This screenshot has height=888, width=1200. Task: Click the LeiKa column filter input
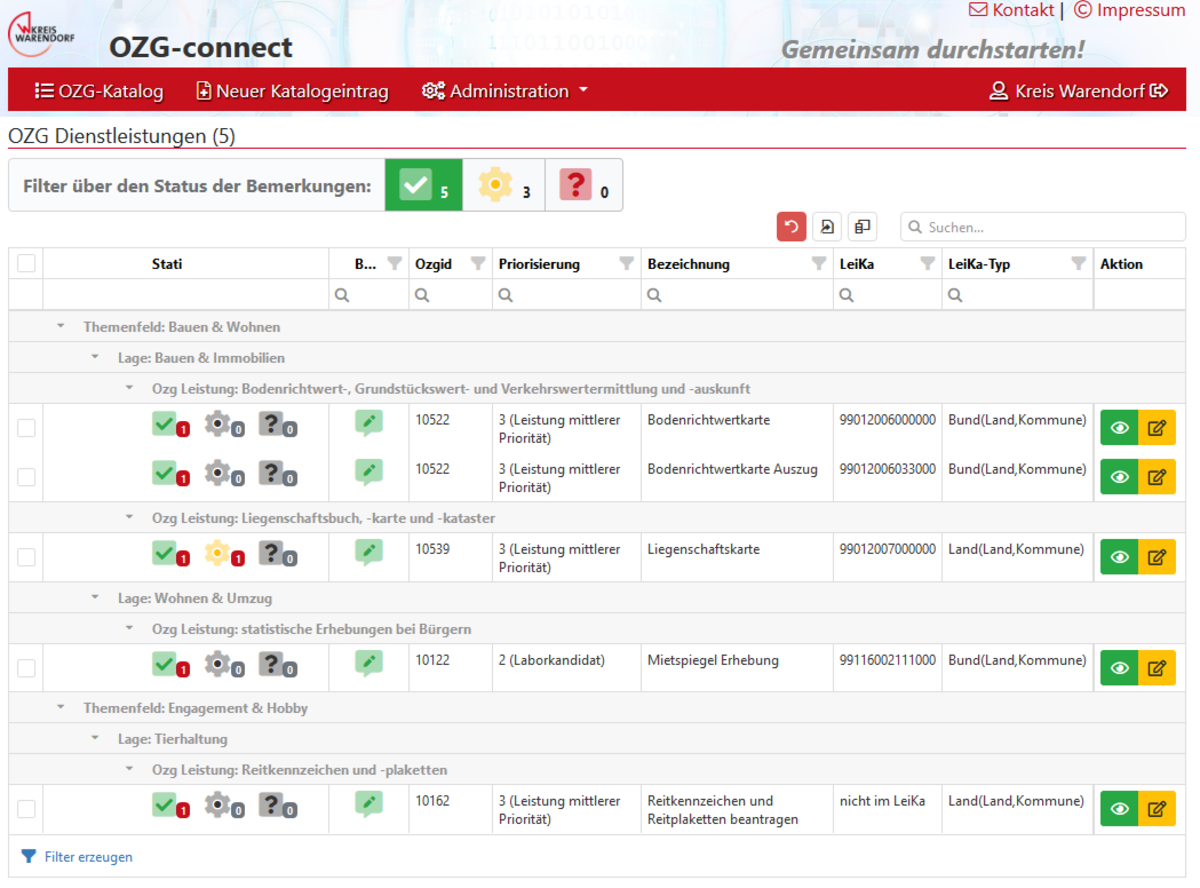click(x=888, y=295)
